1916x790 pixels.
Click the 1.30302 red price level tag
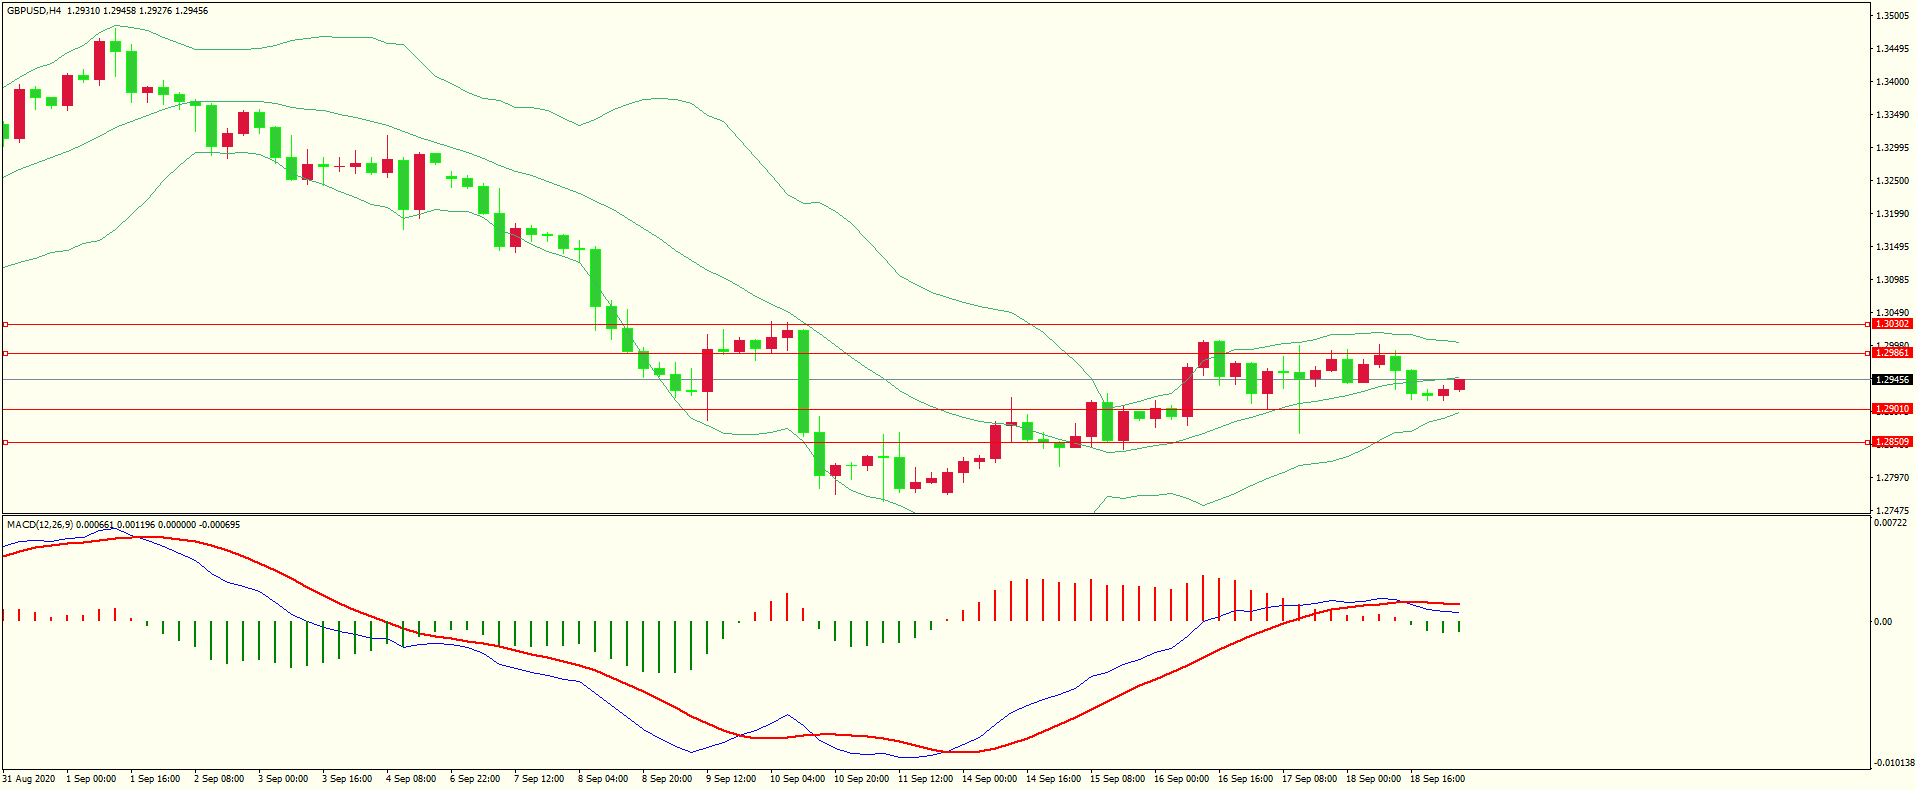point(1892,324)
